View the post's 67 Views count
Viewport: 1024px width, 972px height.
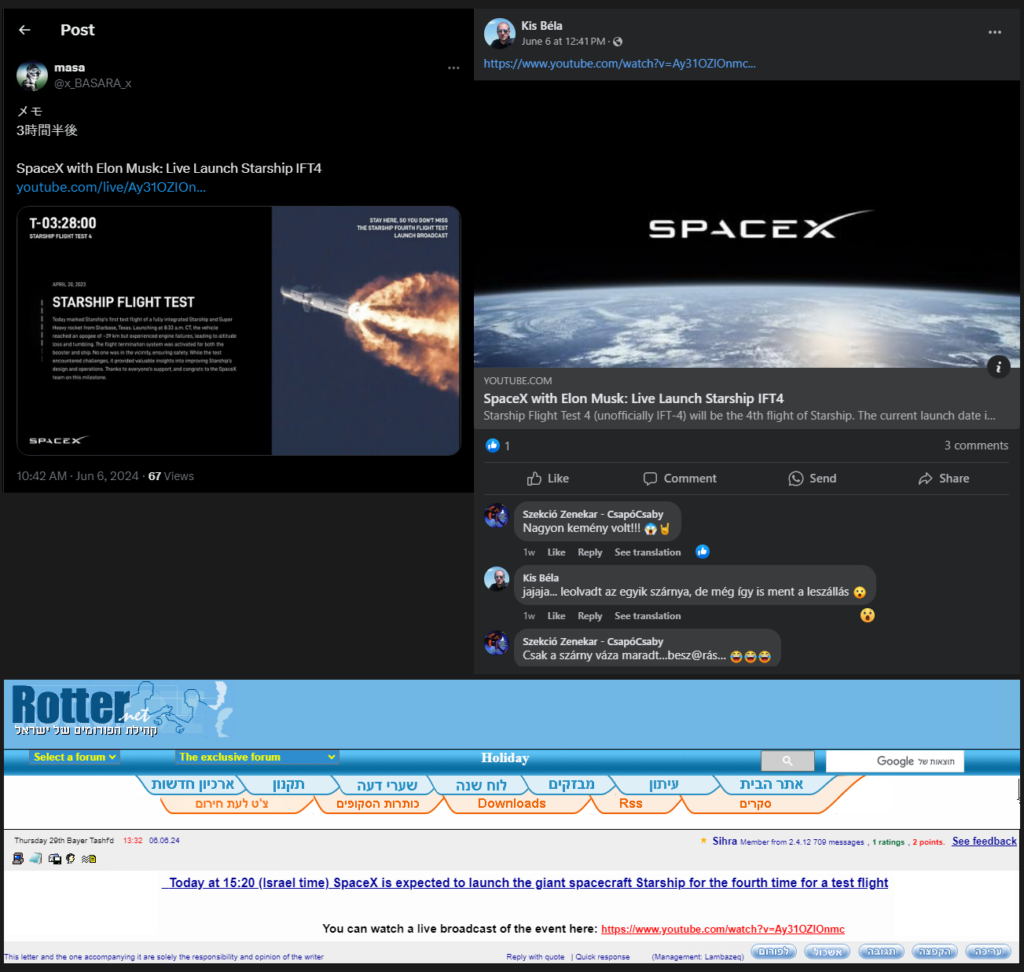coord(171,476)
